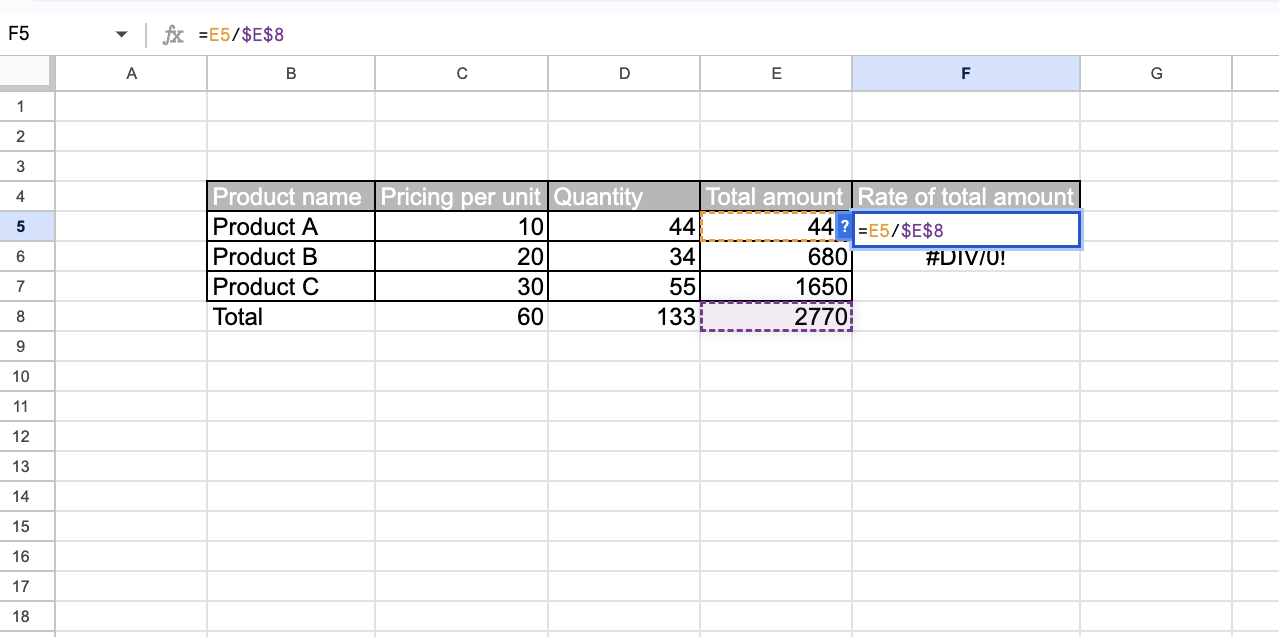Image resolution: width=1279 pixels, height=637 pixels.
Task: Select column F header
Action: 966,73
